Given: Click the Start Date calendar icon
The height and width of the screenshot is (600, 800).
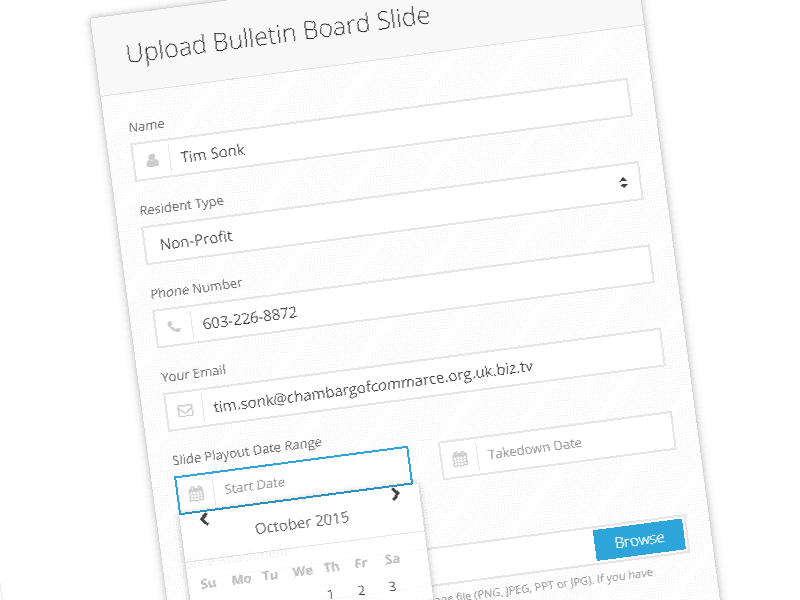Looking at the screenshot, I should [x=196, y=493].
